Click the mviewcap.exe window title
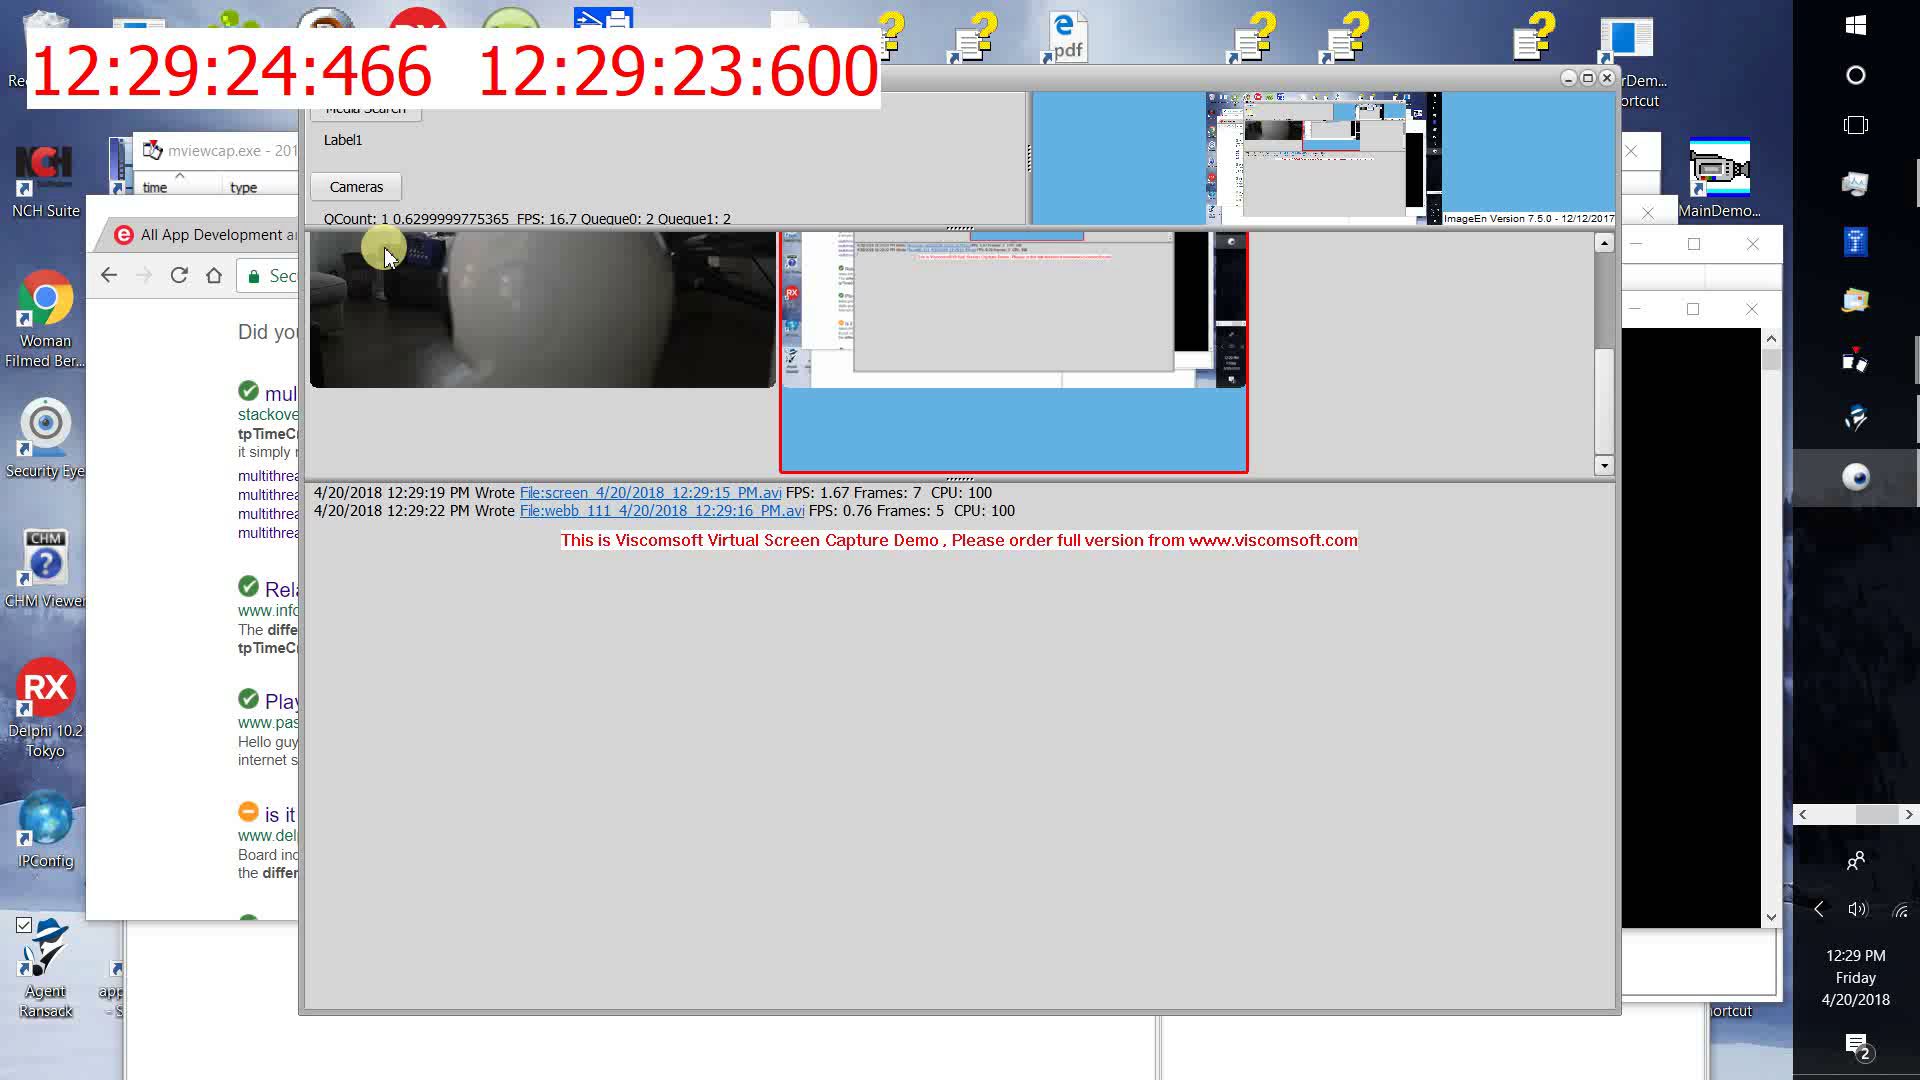The height and width of the screenshot is (1080, 1920). 231,151
